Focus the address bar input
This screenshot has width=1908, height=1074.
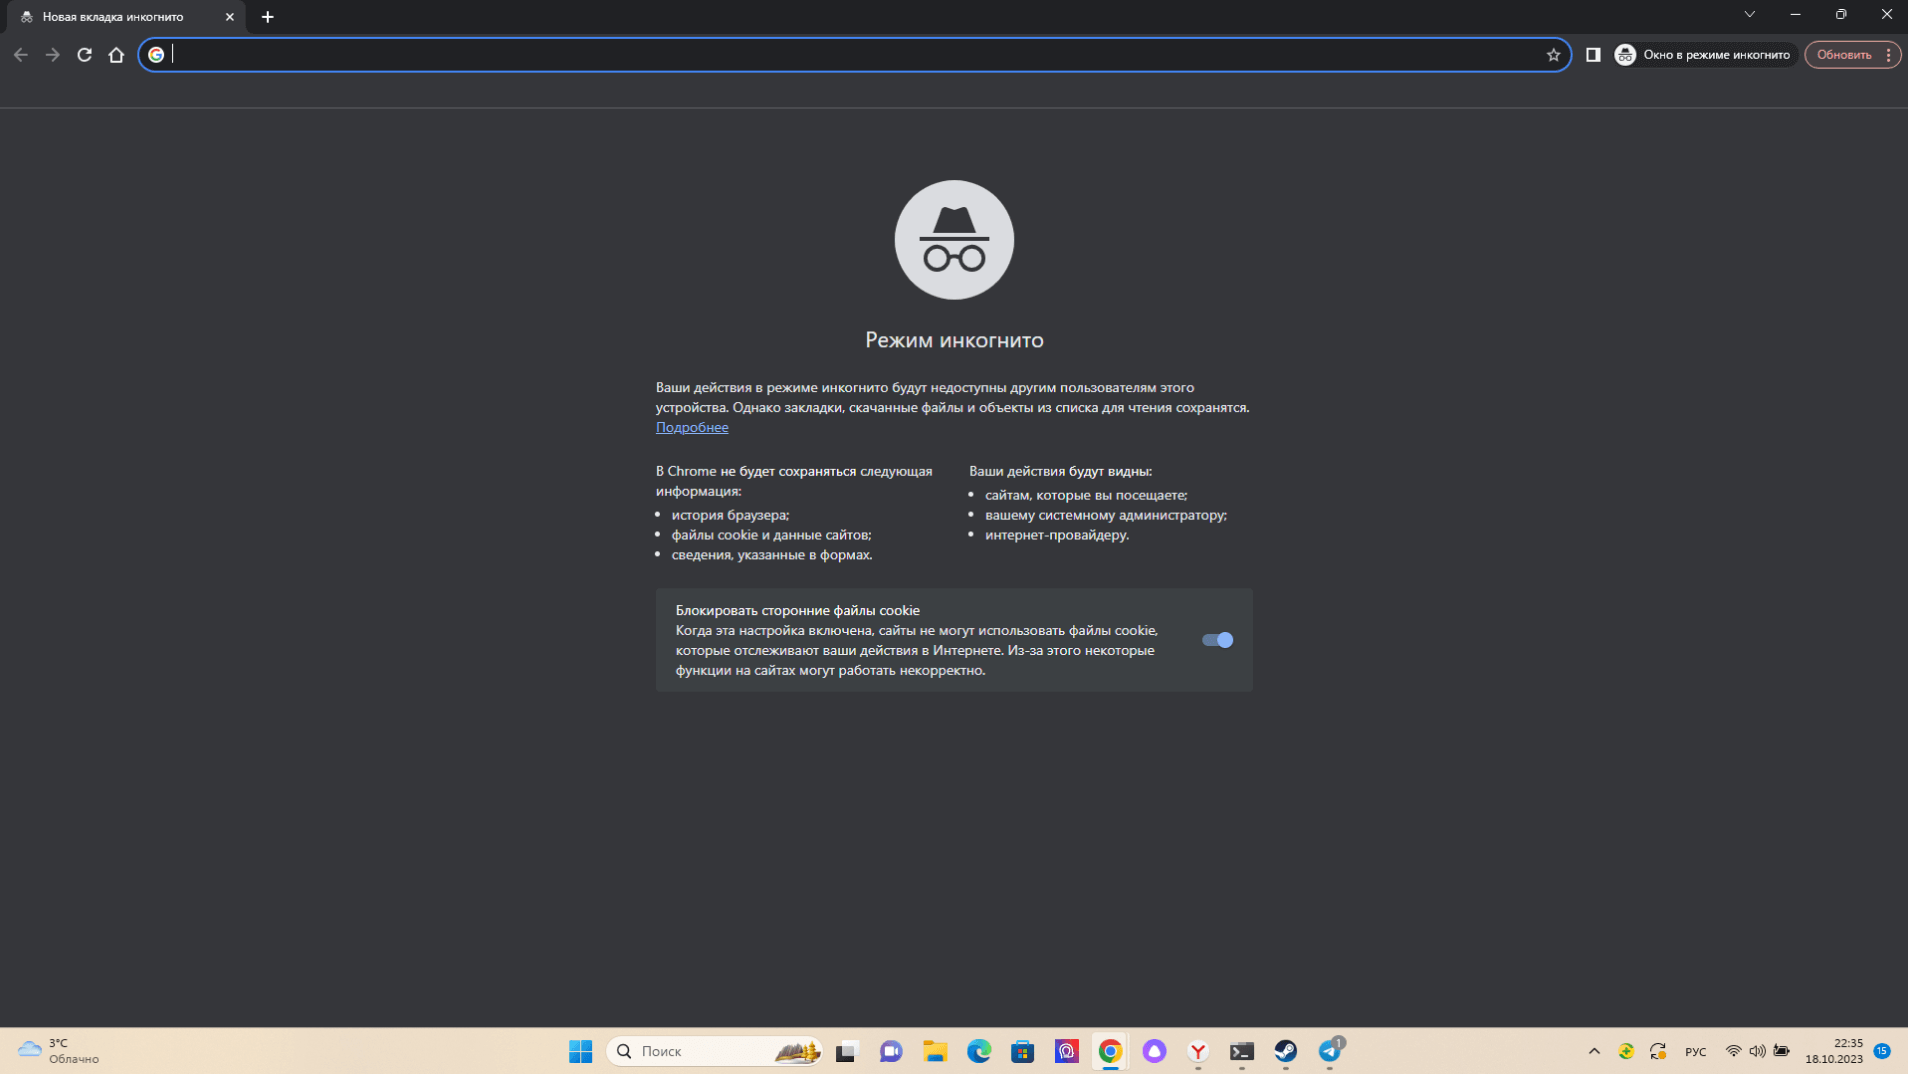[850, 55]
